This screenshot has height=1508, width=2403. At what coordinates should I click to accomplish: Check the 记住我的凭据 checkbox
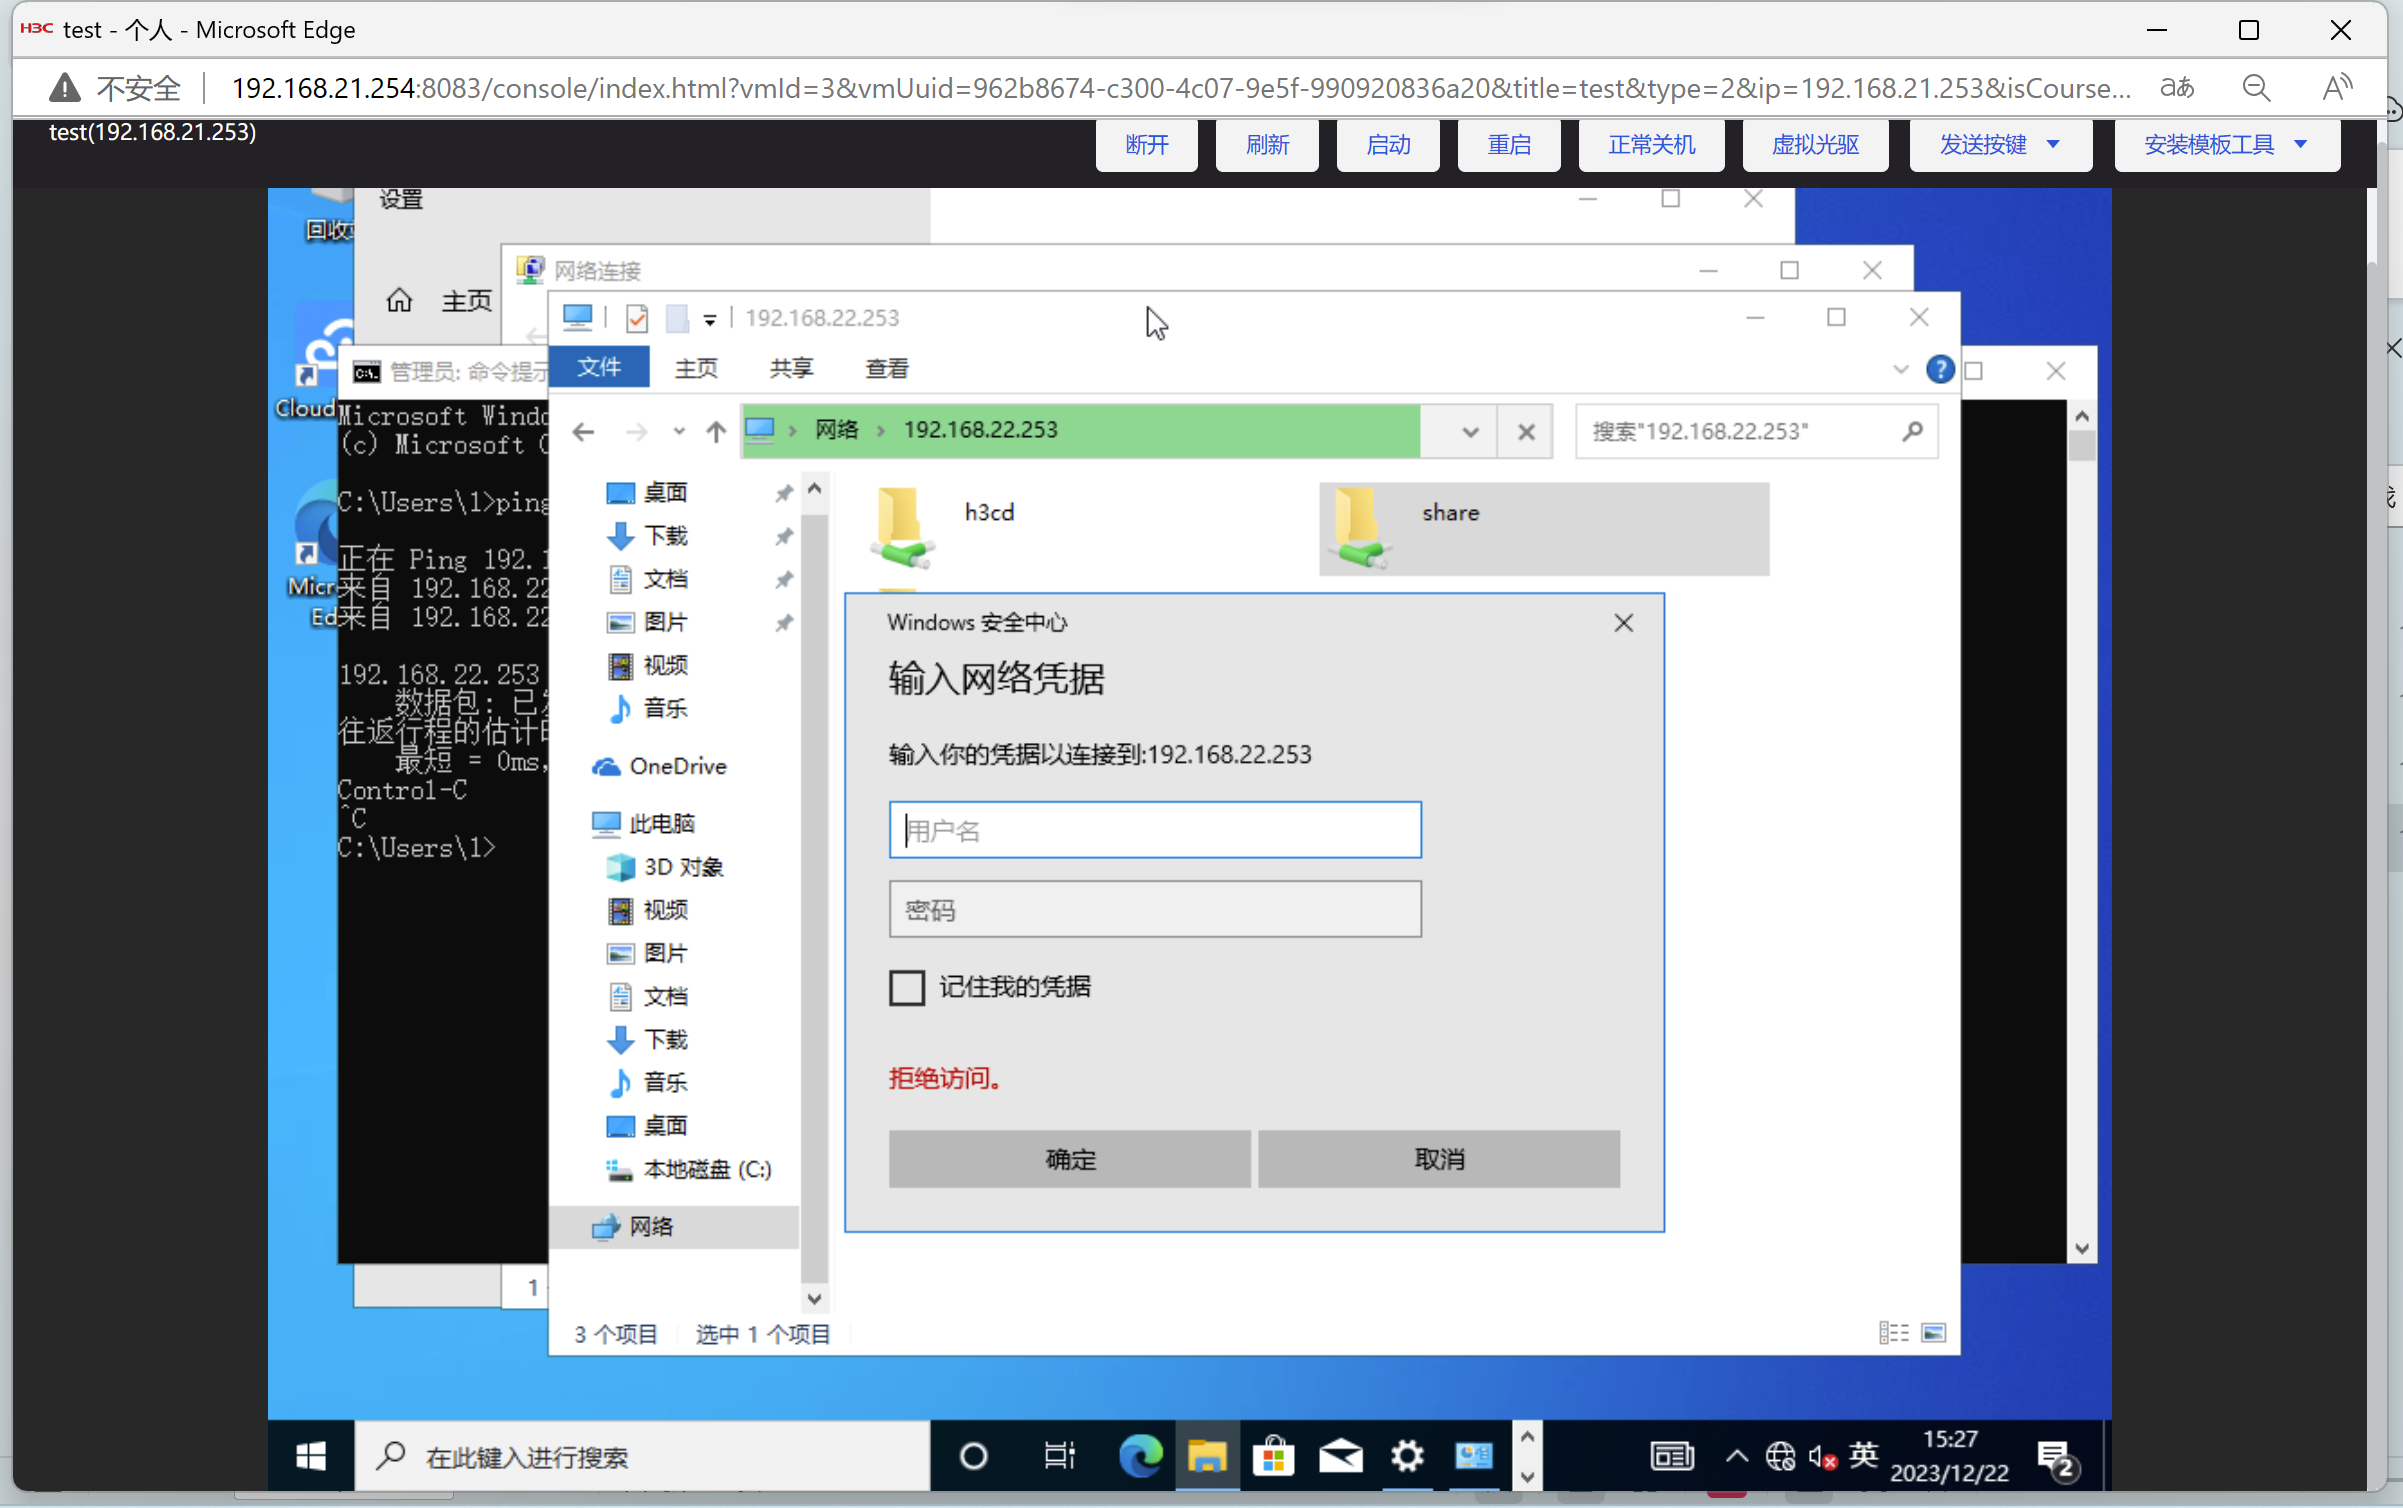pos(907,988)
